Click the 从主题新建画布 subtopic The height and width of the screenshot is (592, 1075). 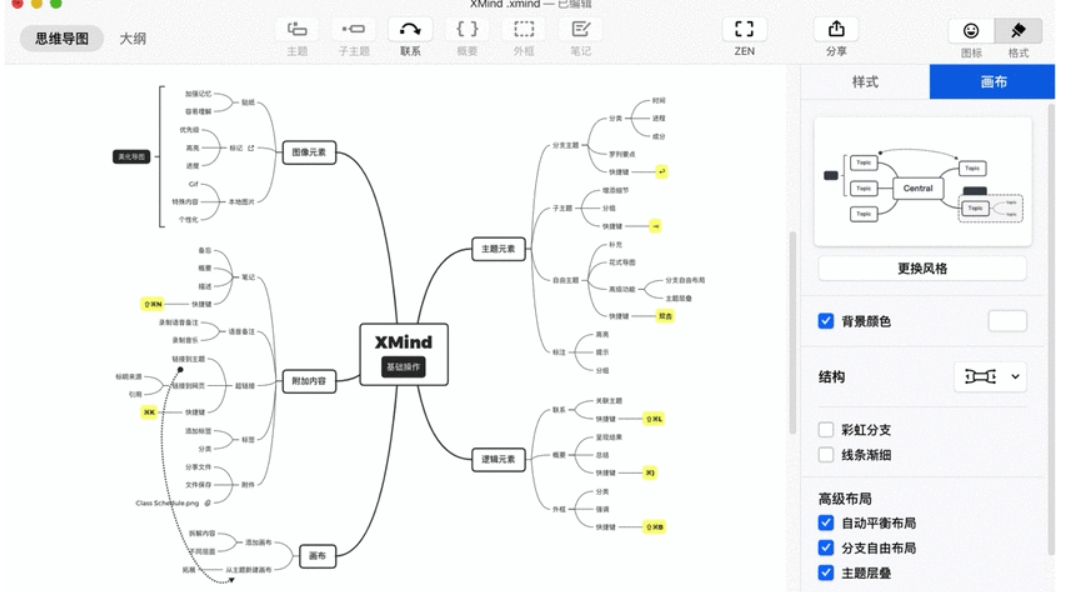click(x=248, y=569)
